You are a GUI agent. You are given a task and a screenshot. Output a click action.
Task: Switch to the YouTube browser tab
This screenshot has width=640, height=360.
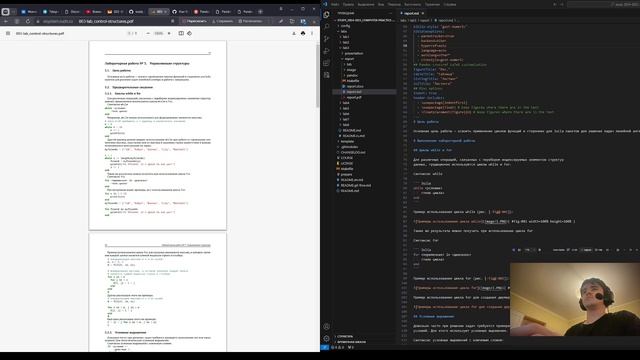tap(93, 12)
